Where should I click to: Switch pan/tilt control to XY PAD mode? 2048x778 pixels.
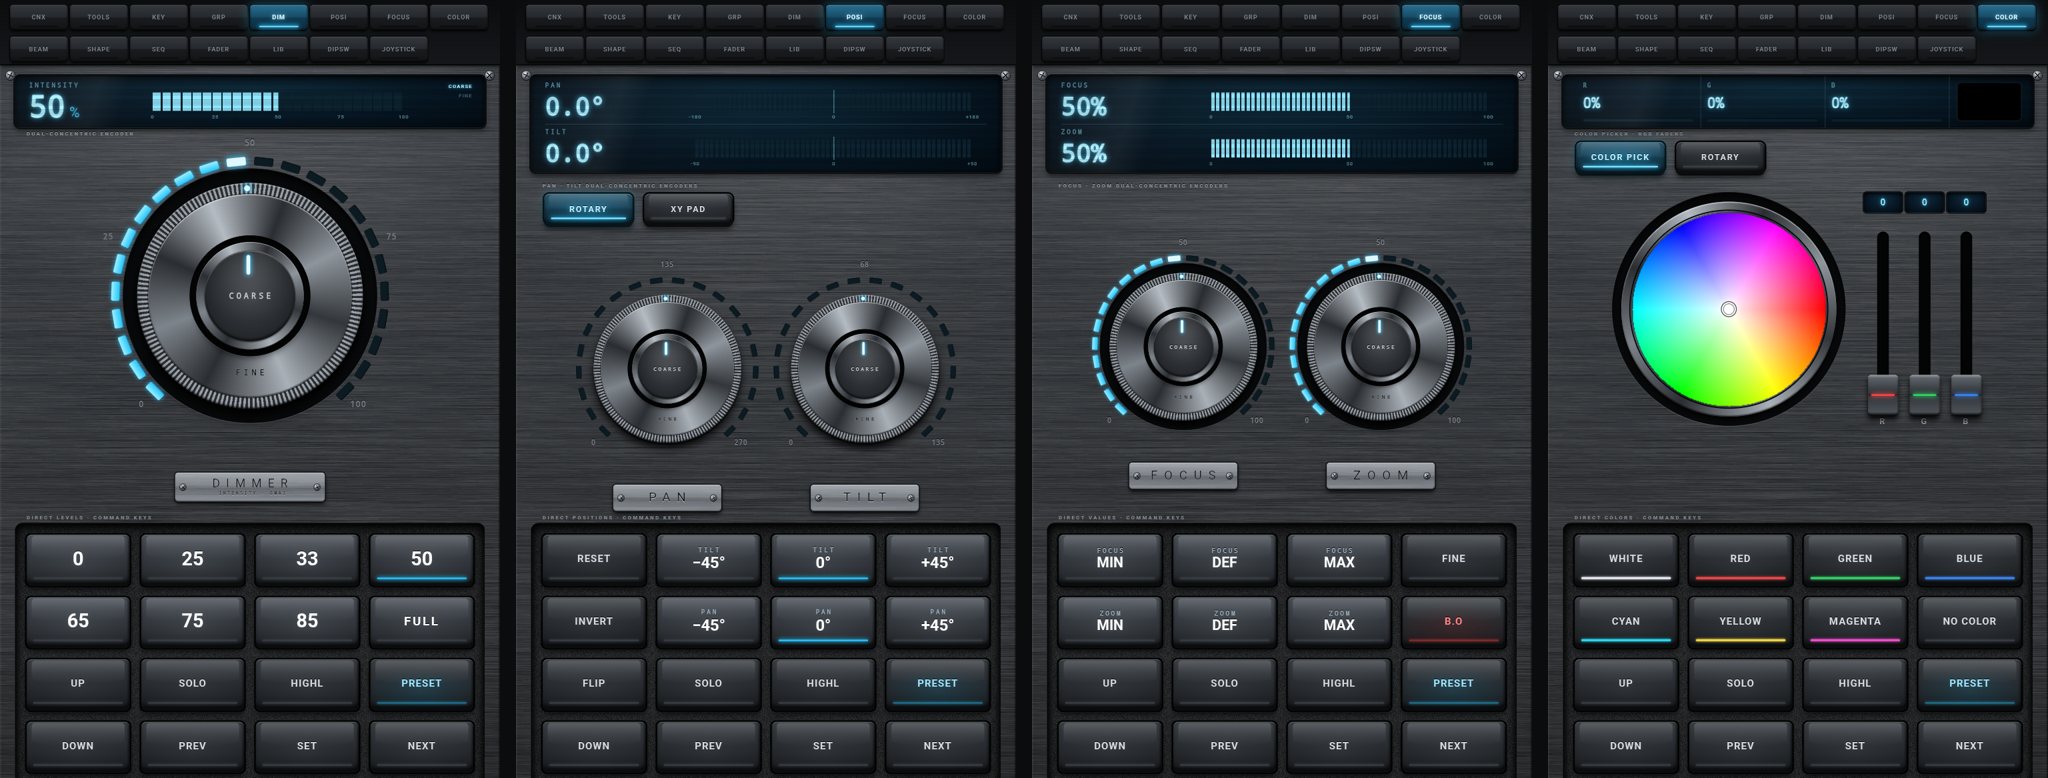(x=688, y=209)
